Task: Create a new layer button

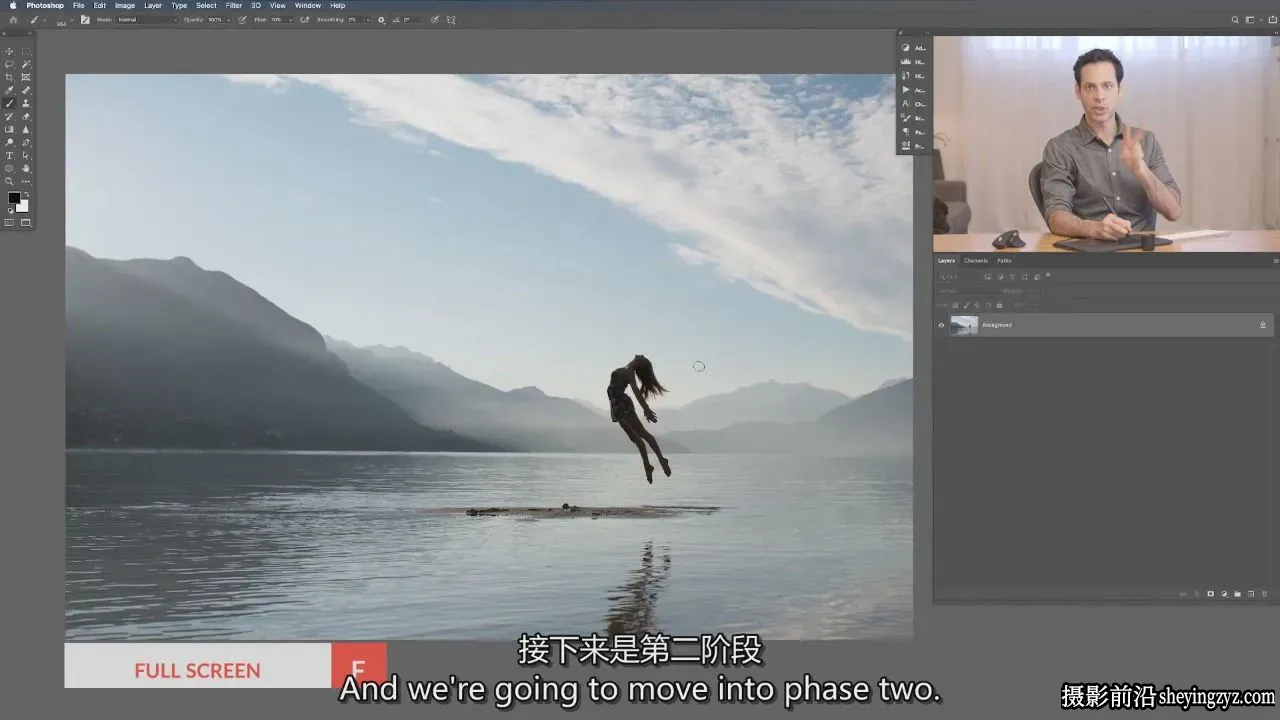Action: click(1251, 594)
